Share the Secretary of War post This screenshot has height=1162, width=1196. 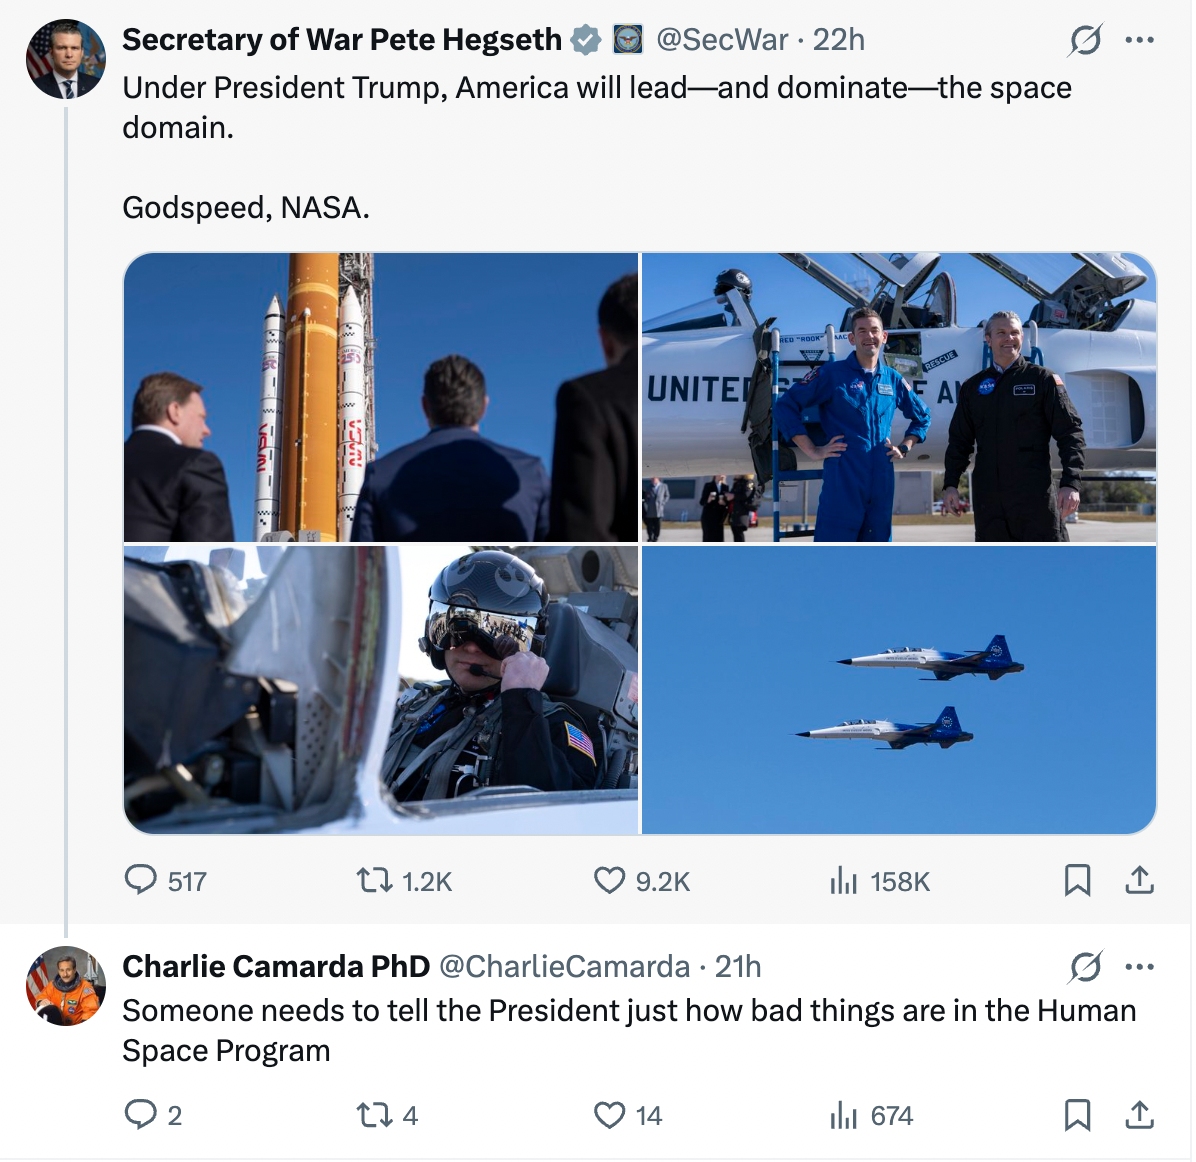[1139, 880]
